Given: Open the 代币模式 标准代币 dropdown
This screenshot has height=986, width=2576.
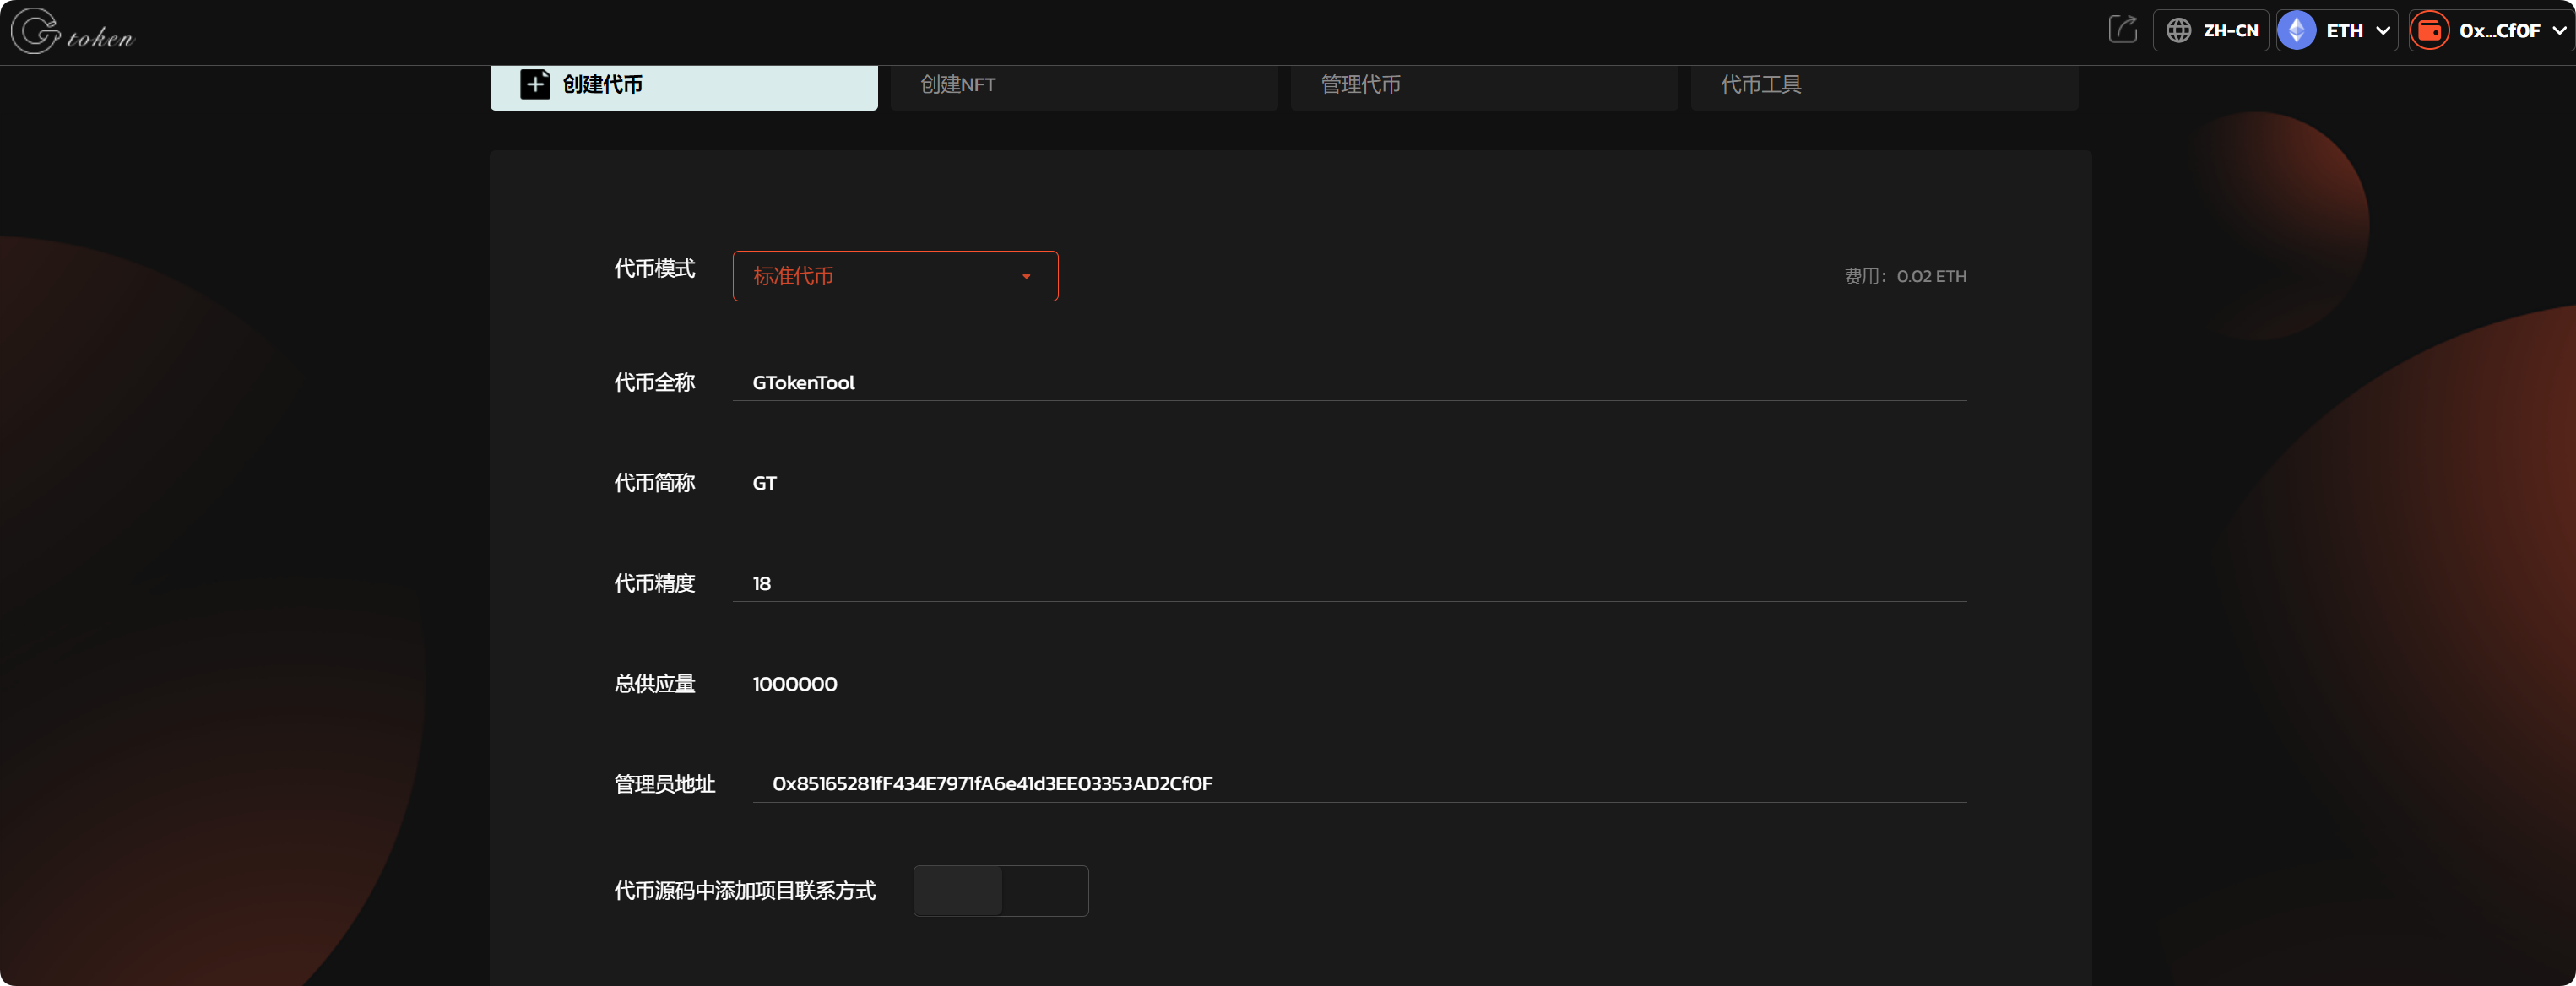Looking at the screenshot, I should pos(894,276).
